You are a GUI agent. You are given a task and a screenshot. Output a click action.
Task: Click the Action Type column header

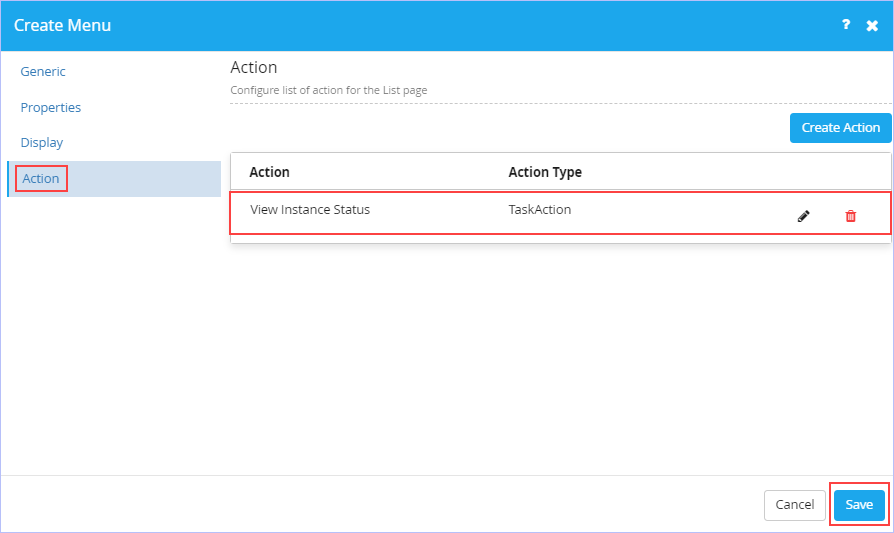[544, 172]
